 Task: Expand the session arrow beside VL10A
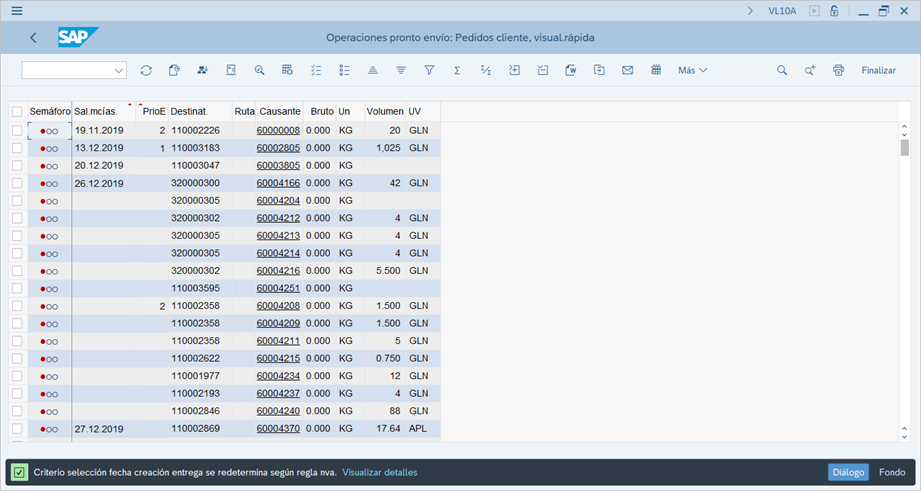click(750, 11)
